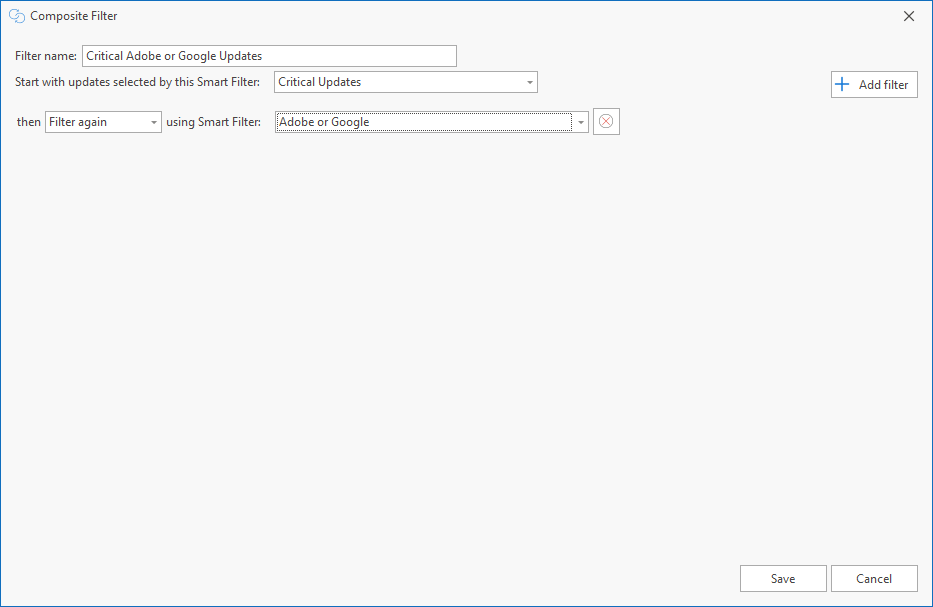This screenshot has width=933, height=607.
Task: Click the Composite Filter title text
Action: 72,15
